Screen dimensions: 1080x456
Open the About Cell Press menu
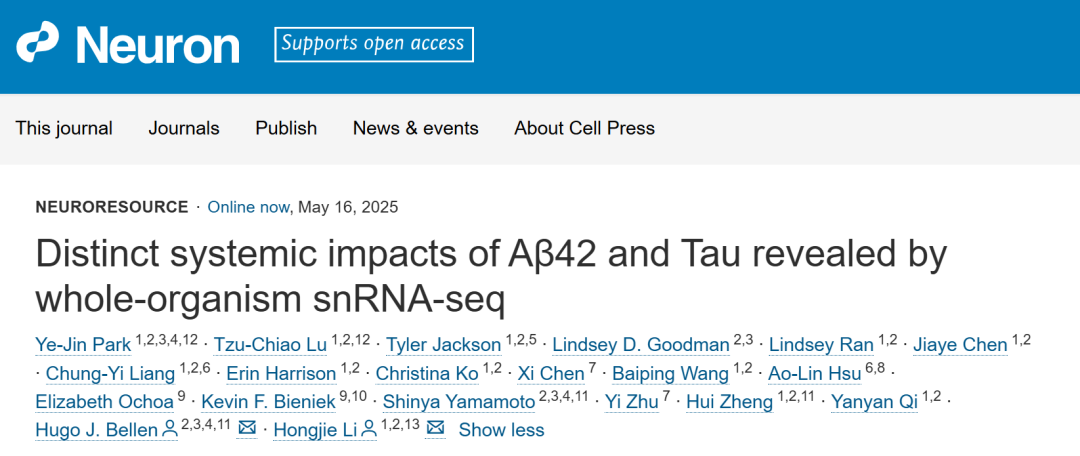pyautogui.click(x=584, y=128)
